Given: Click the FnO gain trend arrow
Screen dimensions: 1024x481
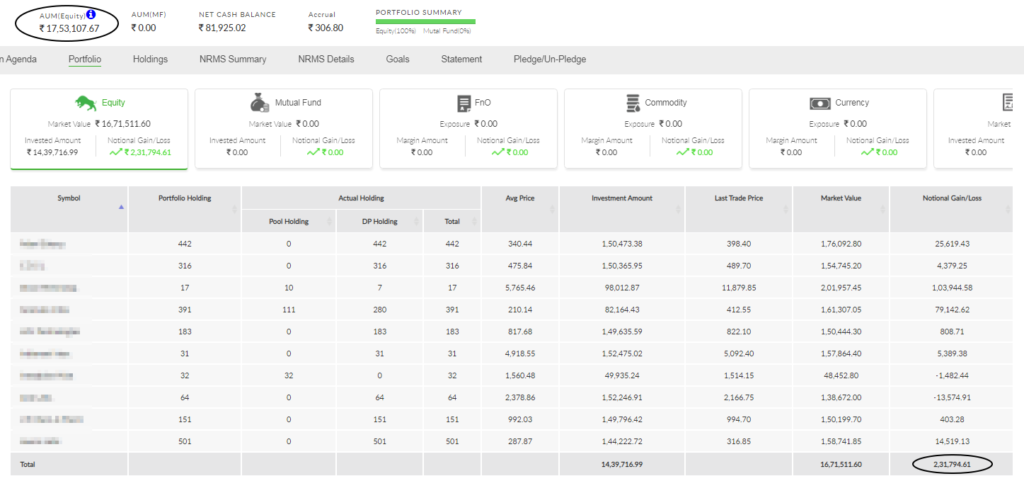Looking at the screenshot, I should (x=498, y=152).
